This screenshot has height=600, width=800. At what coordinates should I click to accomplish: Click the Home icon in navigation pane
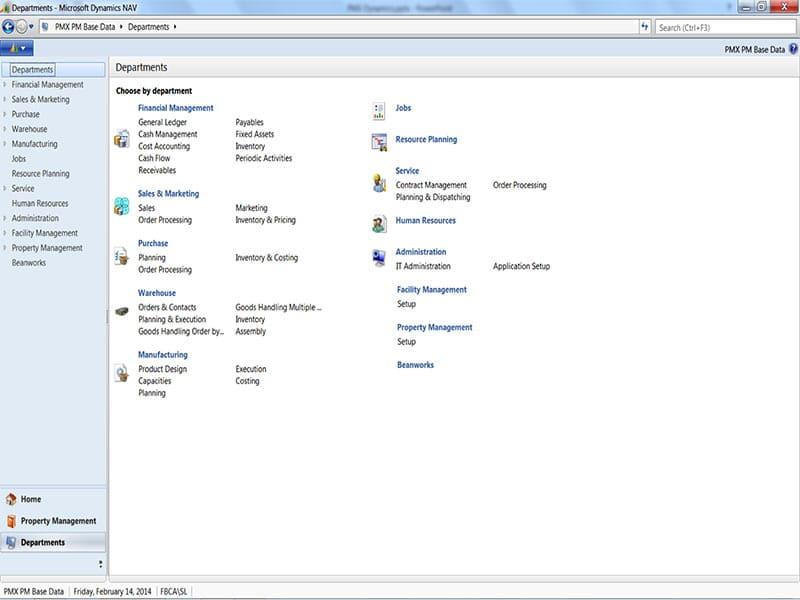click(11, 499)
